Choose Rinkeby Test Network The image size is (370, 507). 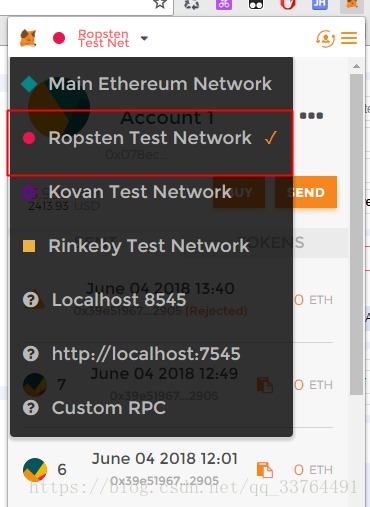(x=151, y=246)
